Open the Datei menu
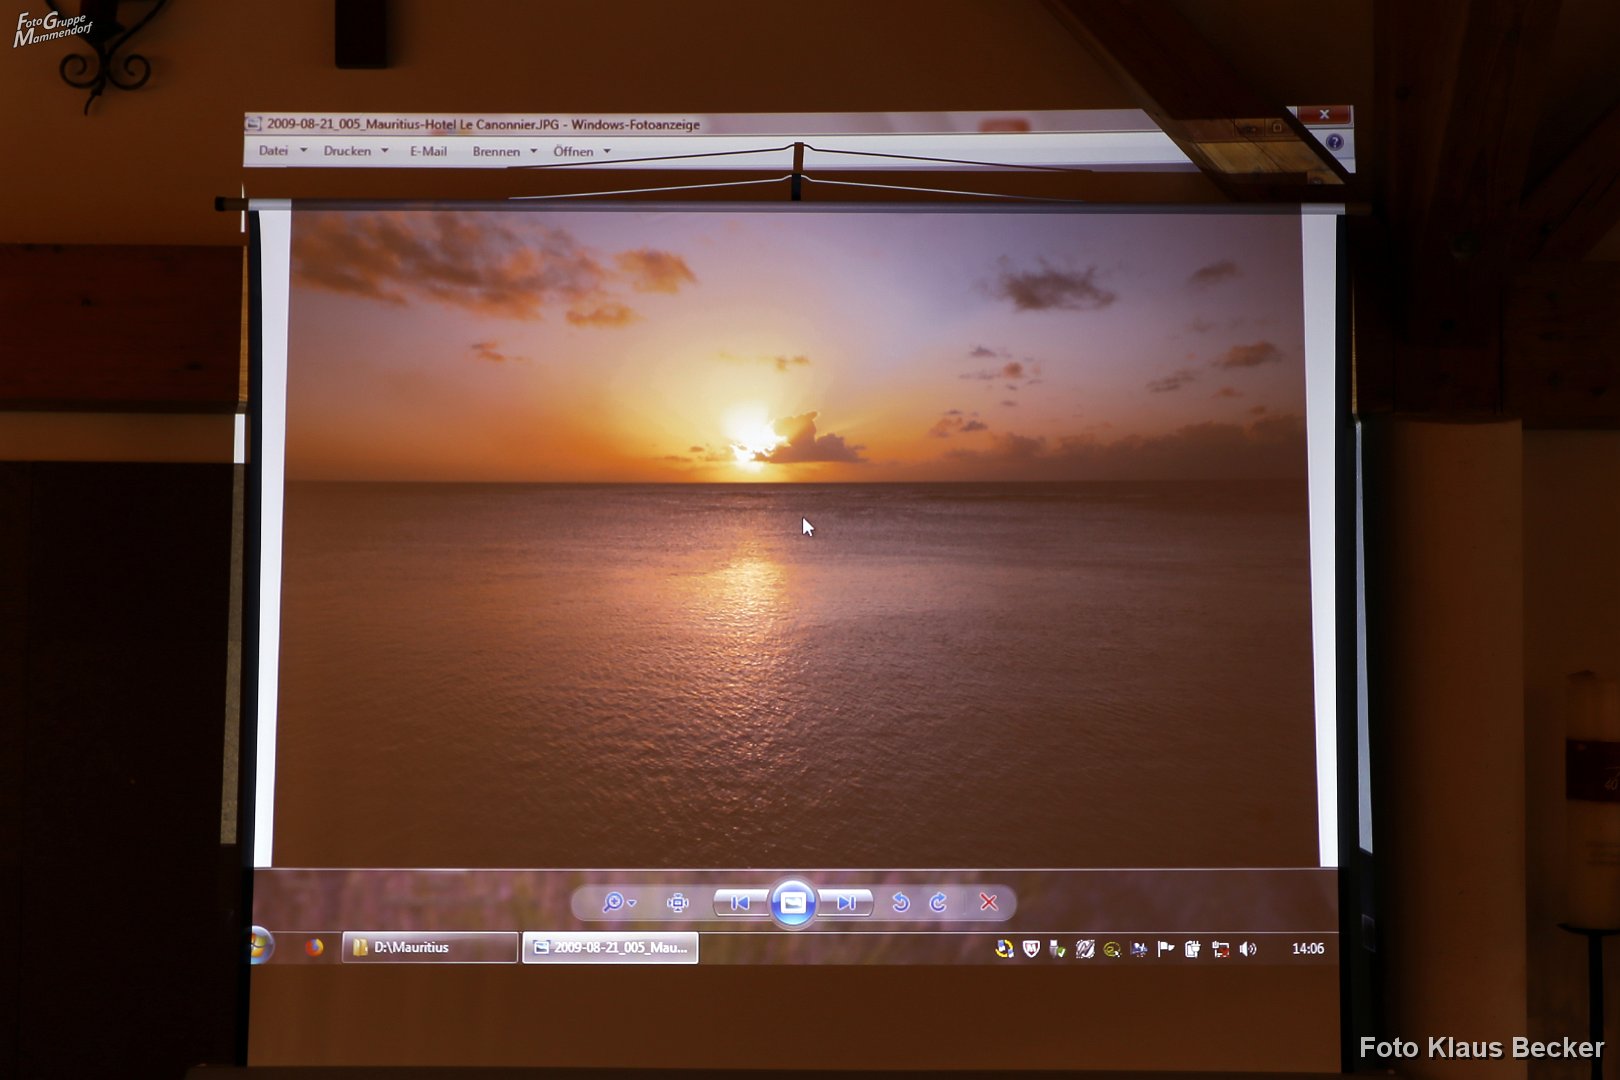This screenshot has width=1620, height=1080. click(273, 151)
